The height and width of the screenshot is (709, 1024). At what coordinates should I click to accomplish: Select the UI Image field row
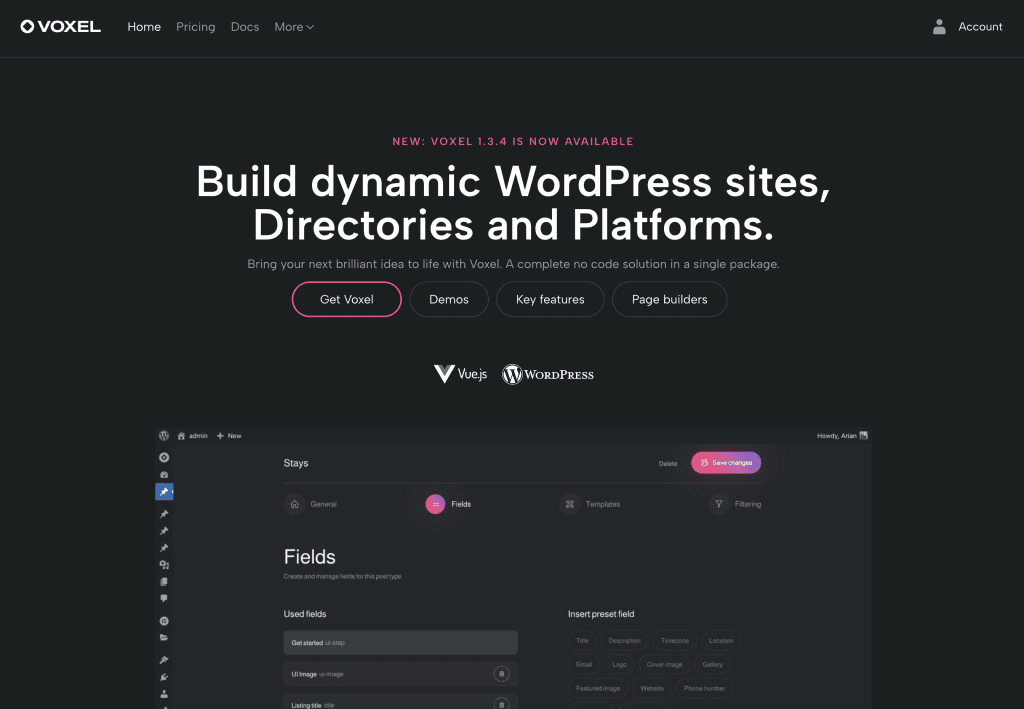click(x=400, y=674)
